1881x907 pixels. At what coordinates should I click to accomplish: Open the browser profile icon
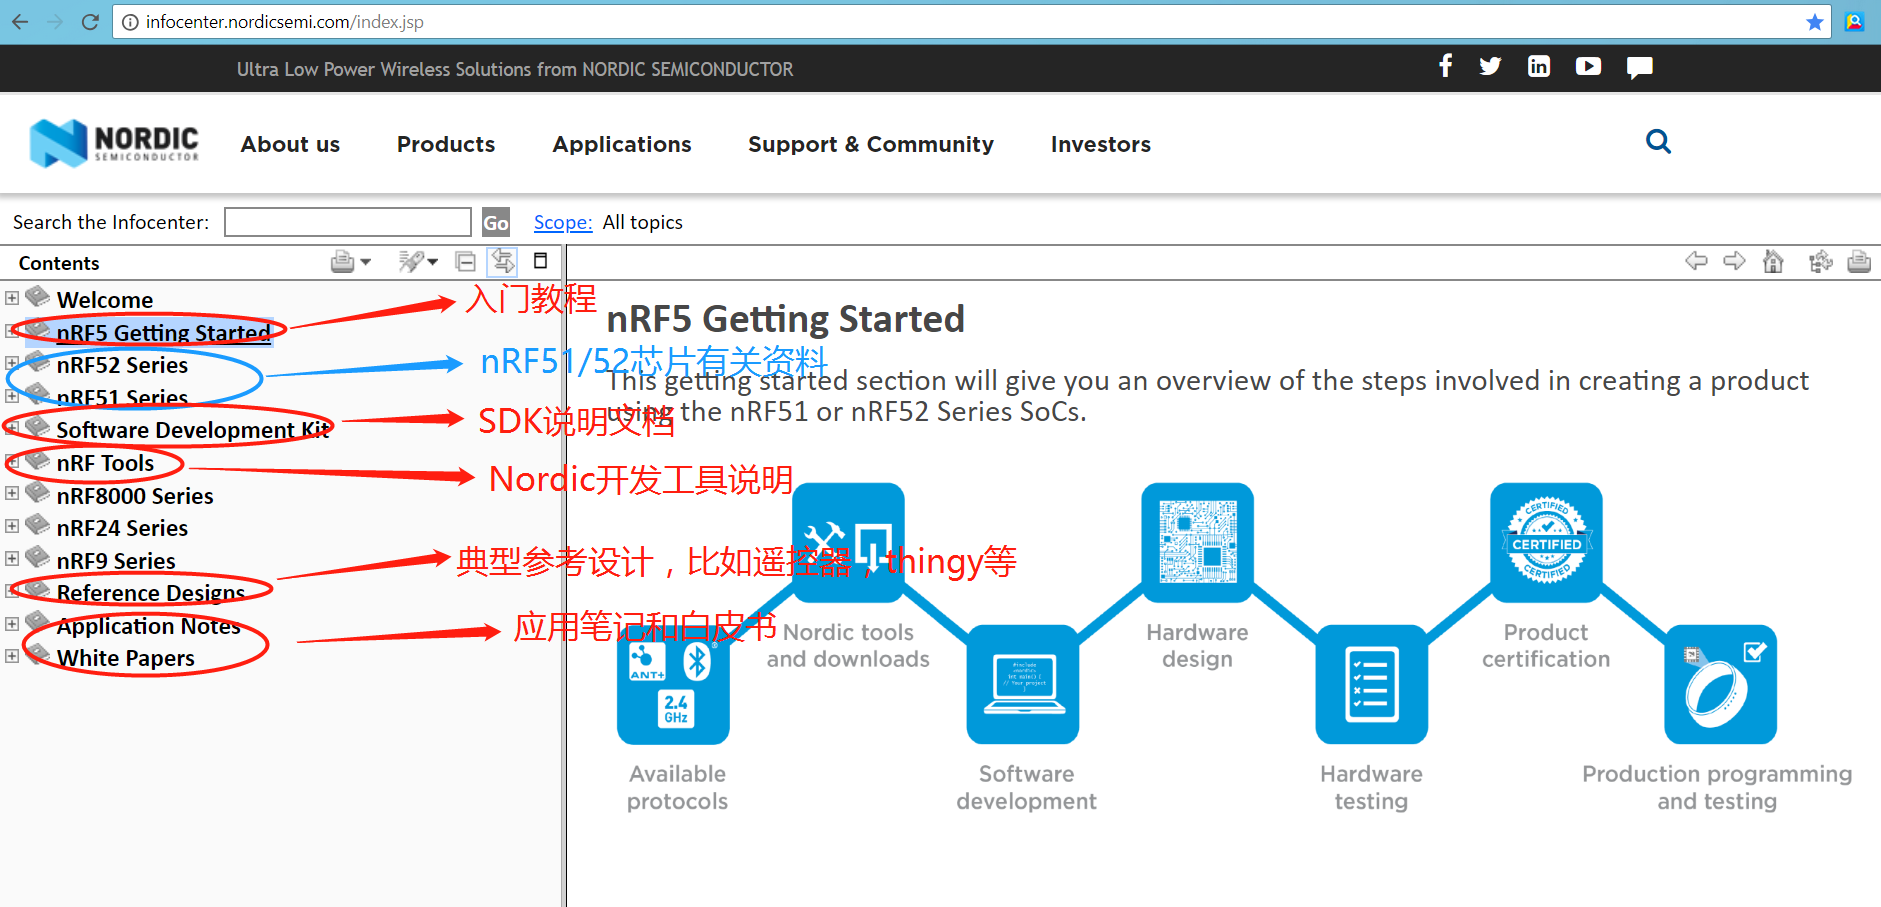(x=1855, y=21)
